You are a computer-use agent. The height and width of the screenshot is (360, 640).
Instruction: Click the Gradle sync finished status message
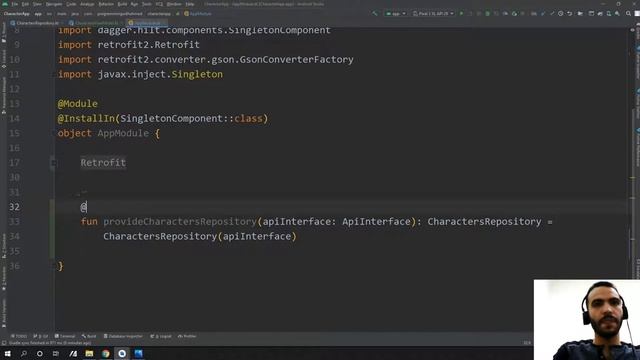click(x=50, y=343)
